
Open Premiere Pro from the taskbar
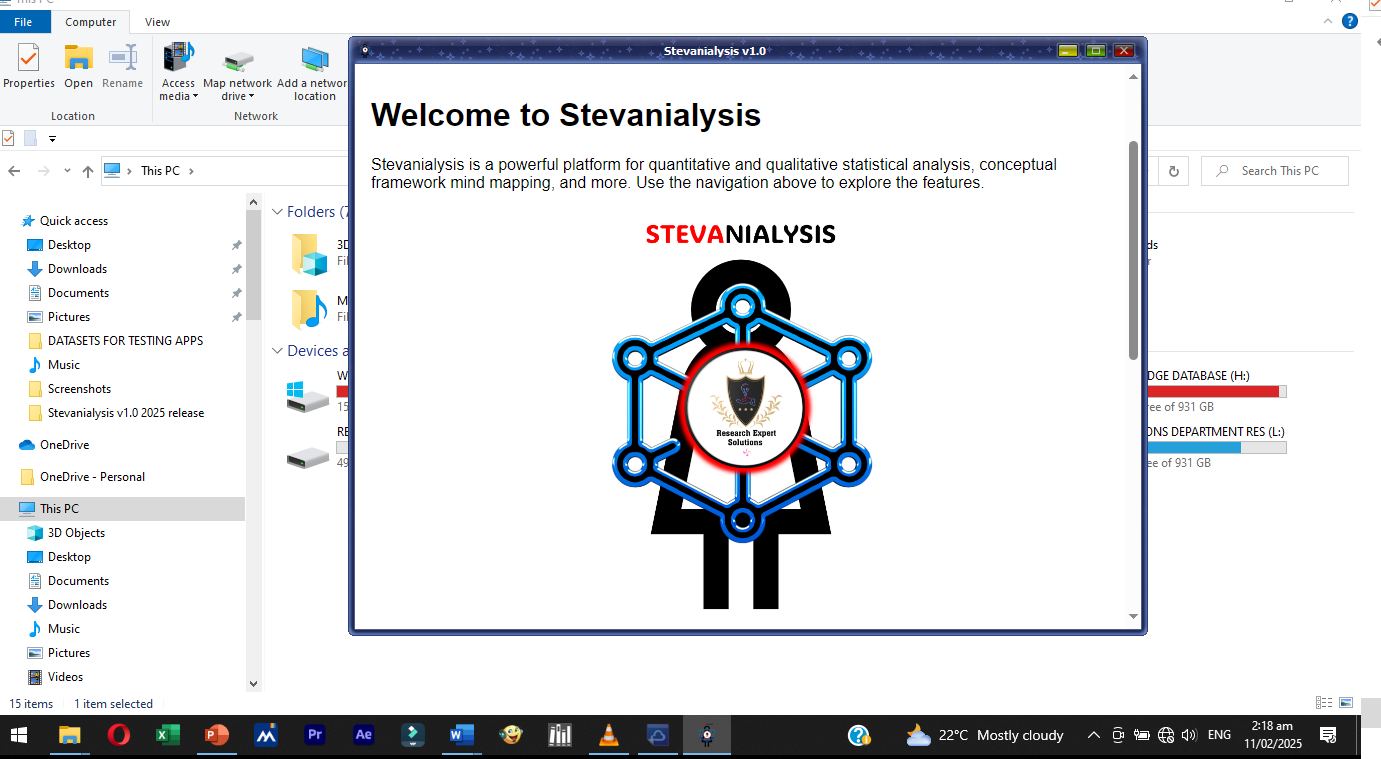click(315, 735)
